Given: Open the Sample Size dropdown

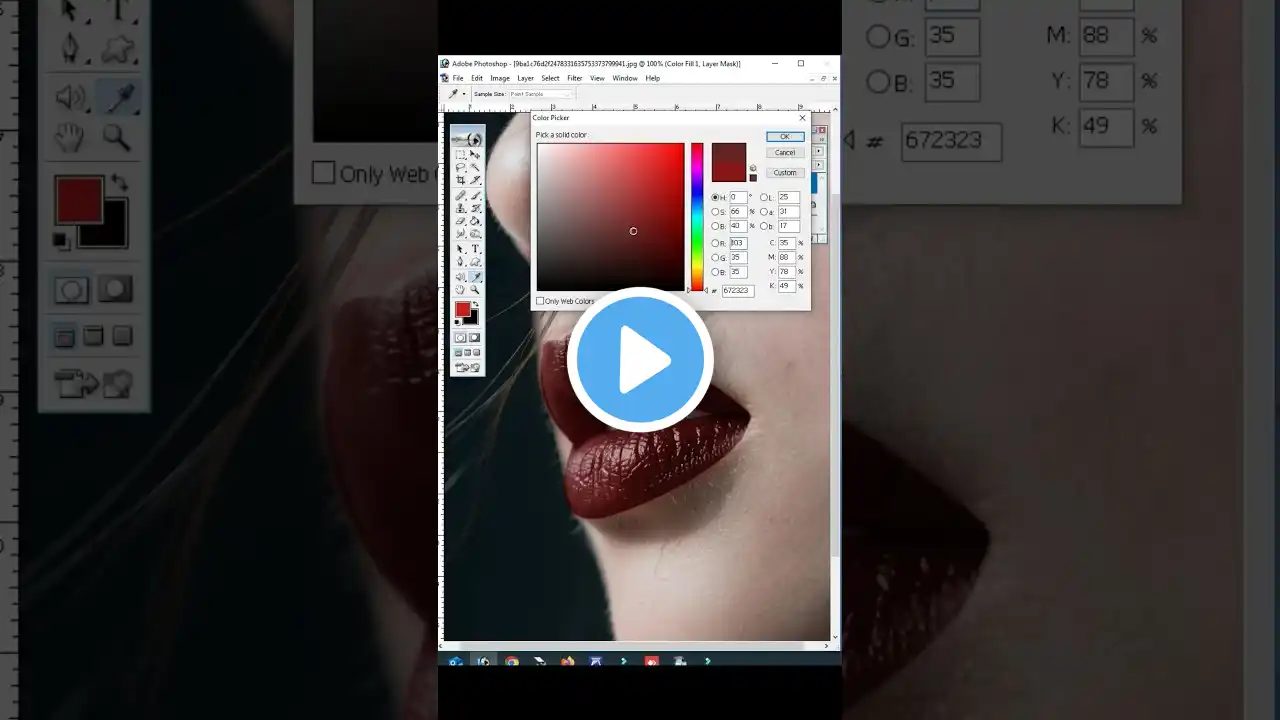Looking at the screenshot, I should 541,94.
